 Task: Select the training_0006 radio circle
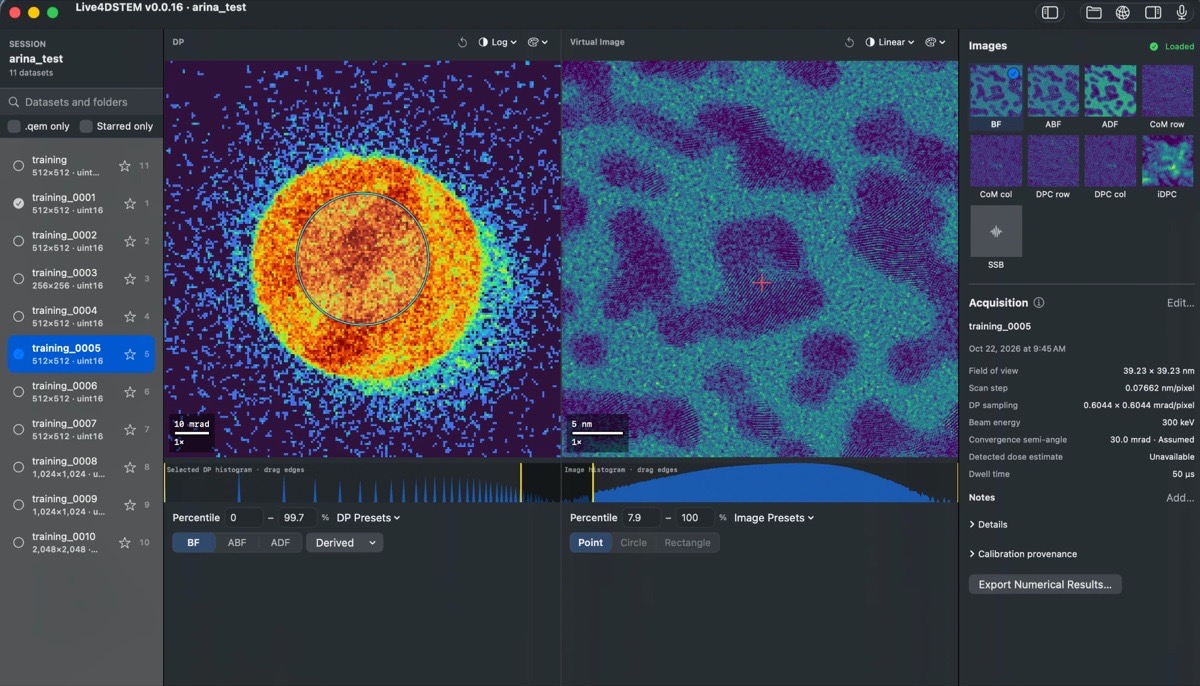tap(18, 392)
